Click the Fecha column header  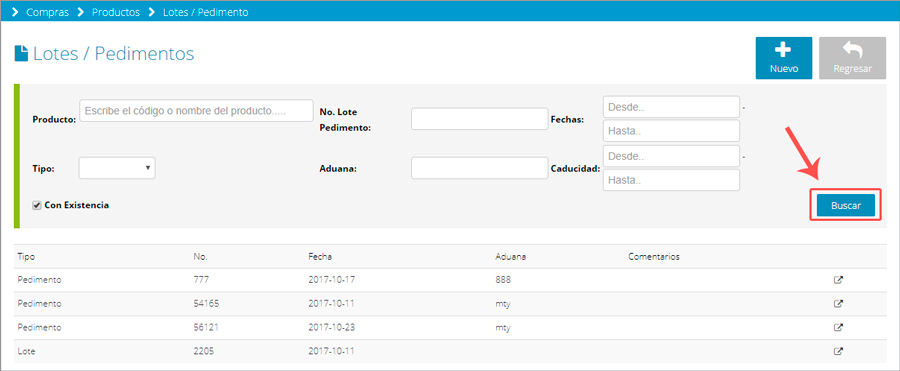point(320,257)
